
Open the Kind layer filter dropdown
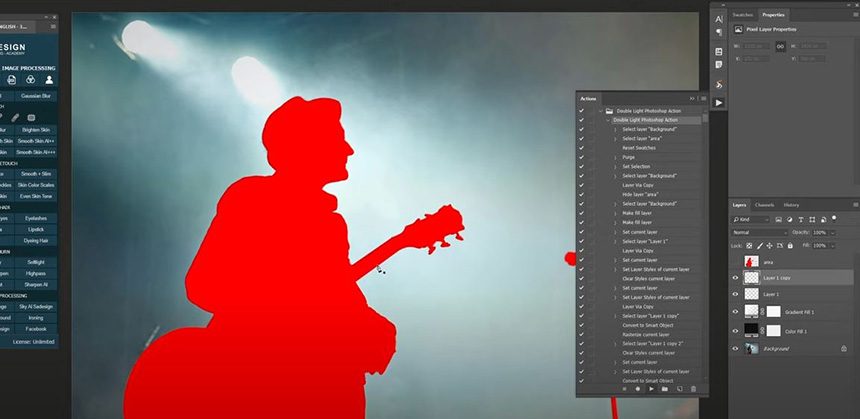pyautogui.click(x=751, y=219)
